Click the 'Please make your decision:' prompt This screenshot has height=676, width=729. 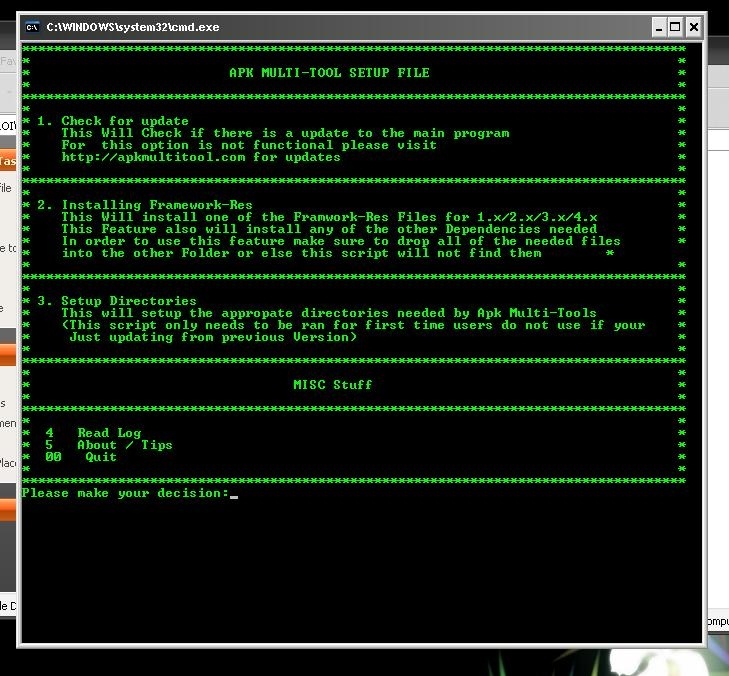click(126, 493)
